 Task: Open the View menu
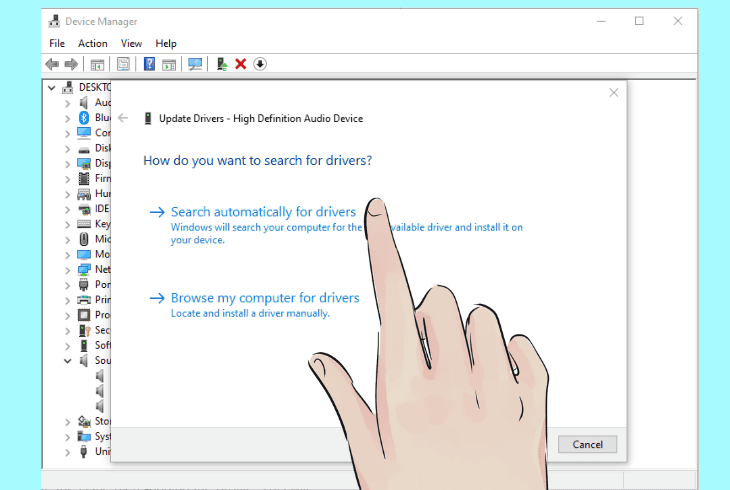131,43
